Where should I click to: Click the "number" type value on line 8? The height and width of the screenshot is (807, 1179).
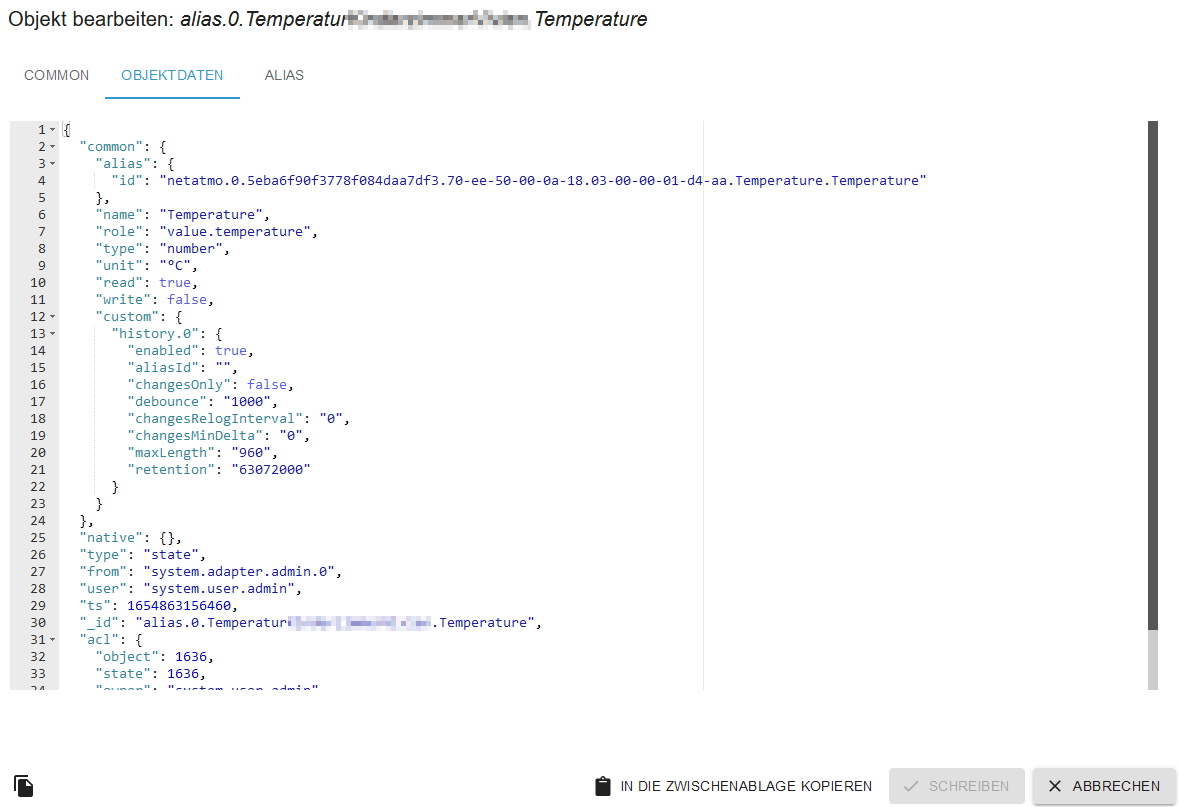191,249
